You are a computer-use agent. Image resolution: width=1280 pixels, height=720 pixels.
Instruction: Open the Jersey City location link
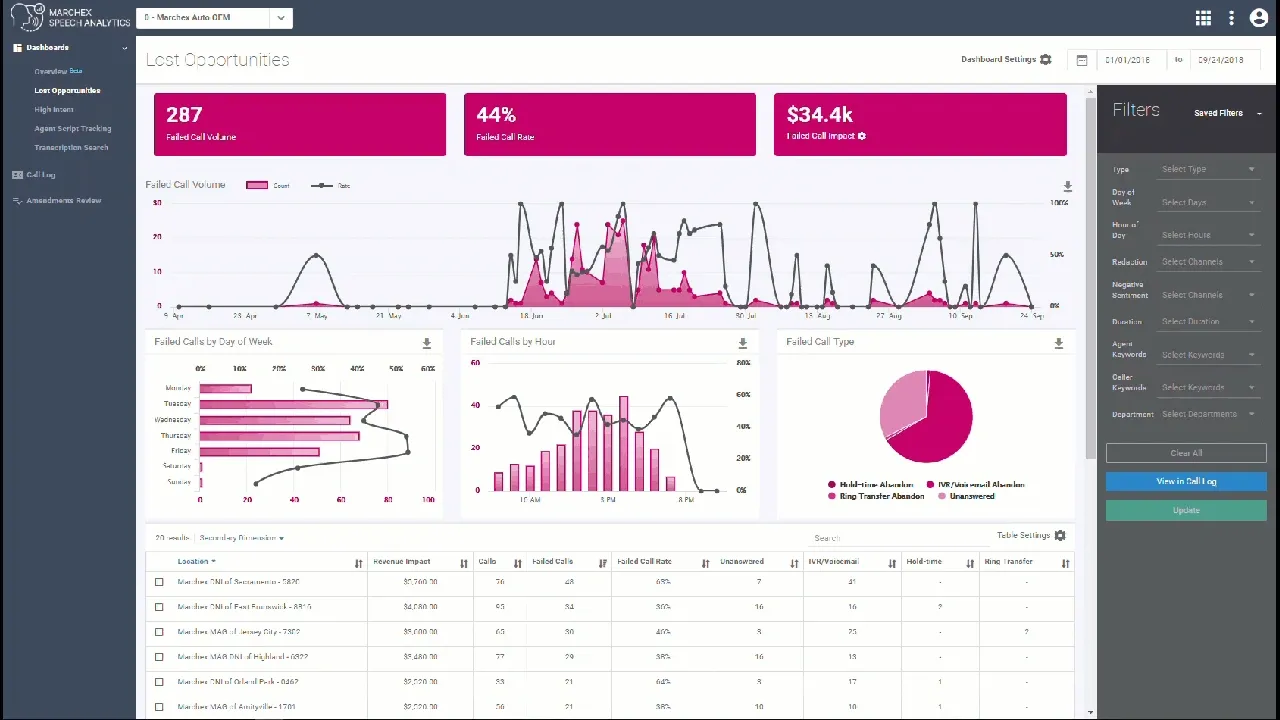click(238, 632)
